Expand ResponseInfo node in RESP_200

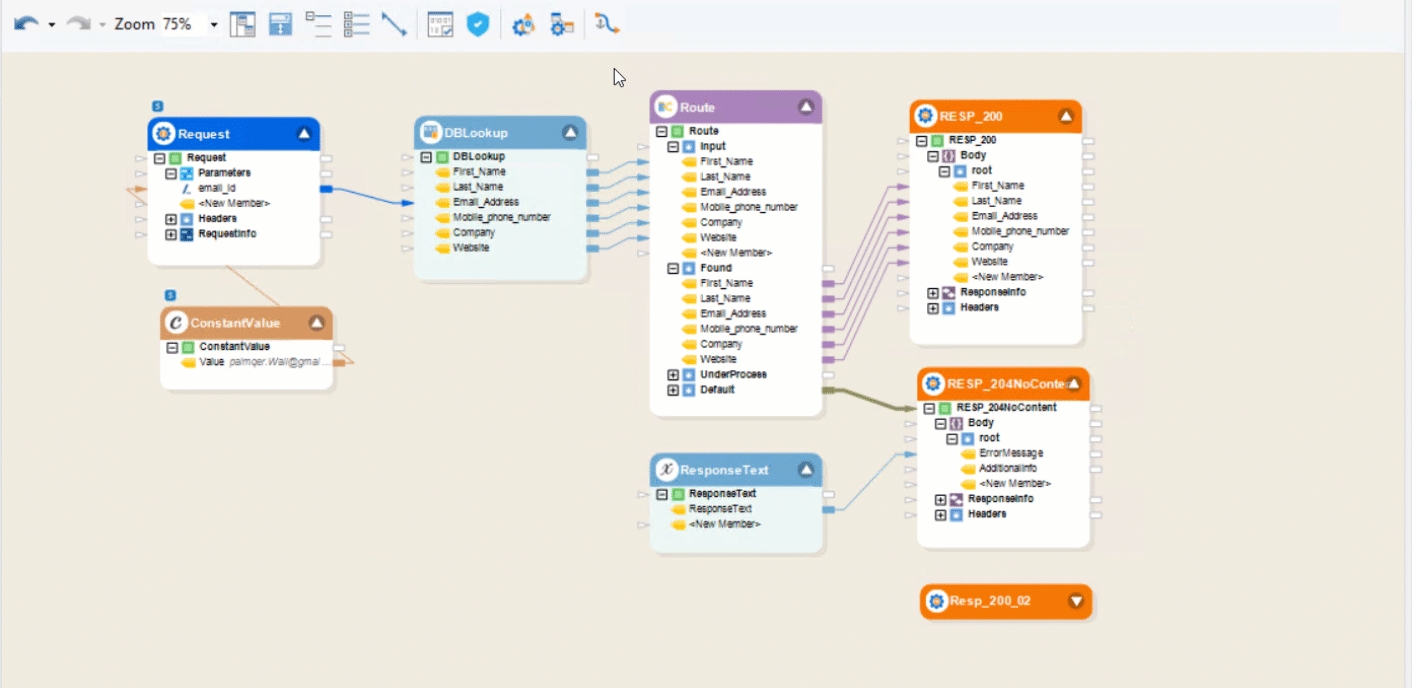933,293
